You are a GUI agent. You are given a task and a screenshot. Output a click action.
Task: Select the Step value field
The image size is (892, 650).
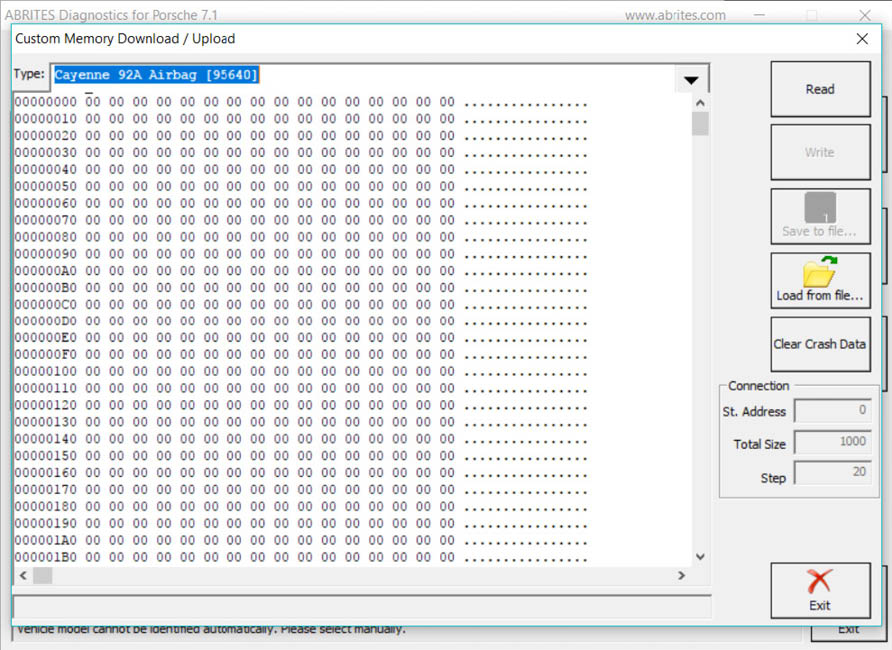(832, 473)
